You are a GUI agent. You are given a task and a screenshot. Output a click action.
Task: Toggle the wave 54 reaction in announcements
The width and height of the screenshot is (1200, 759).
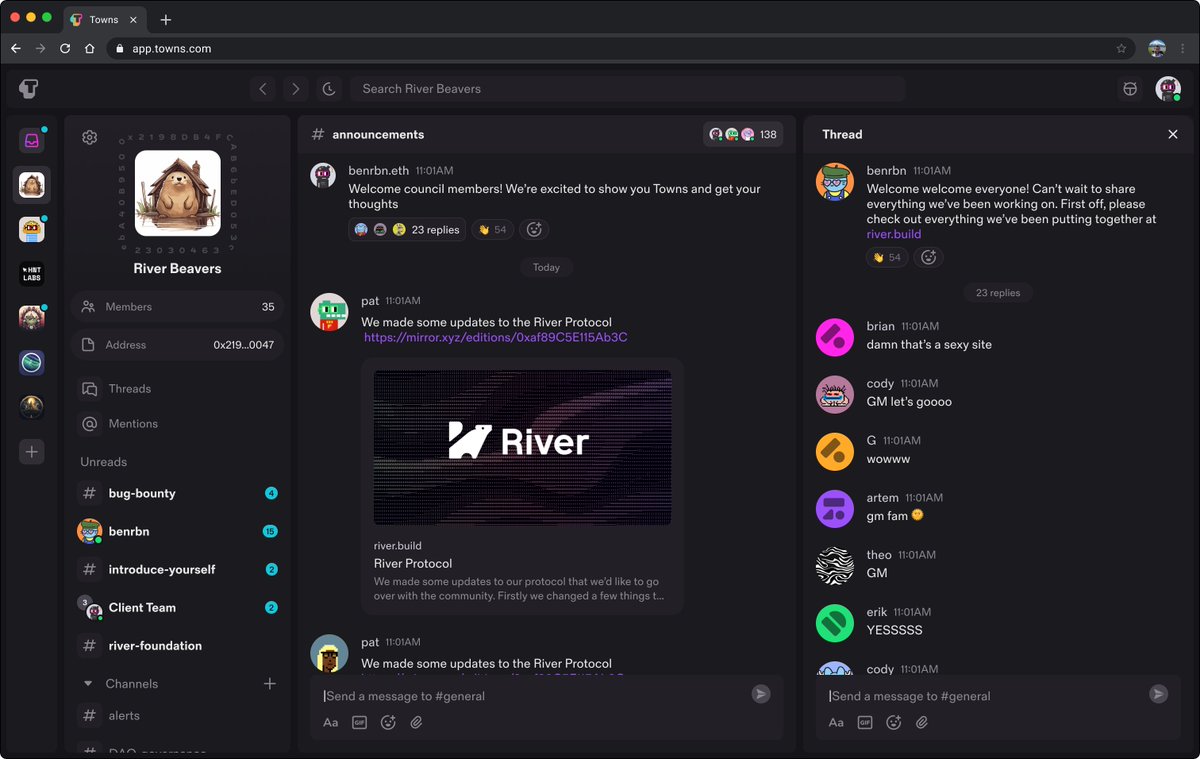[492, 230]
